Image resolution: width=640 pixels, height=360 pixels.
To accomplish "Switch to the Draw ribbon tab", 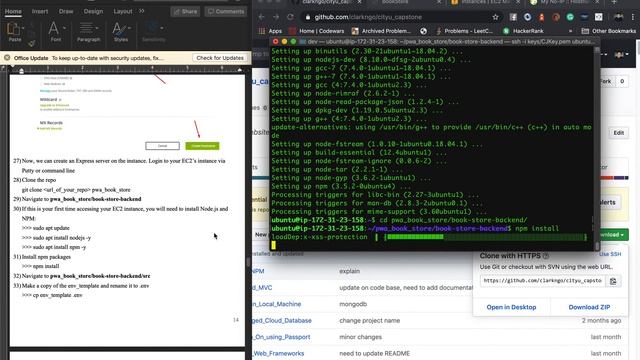I will pyautogui.click(x=66, y=11).
